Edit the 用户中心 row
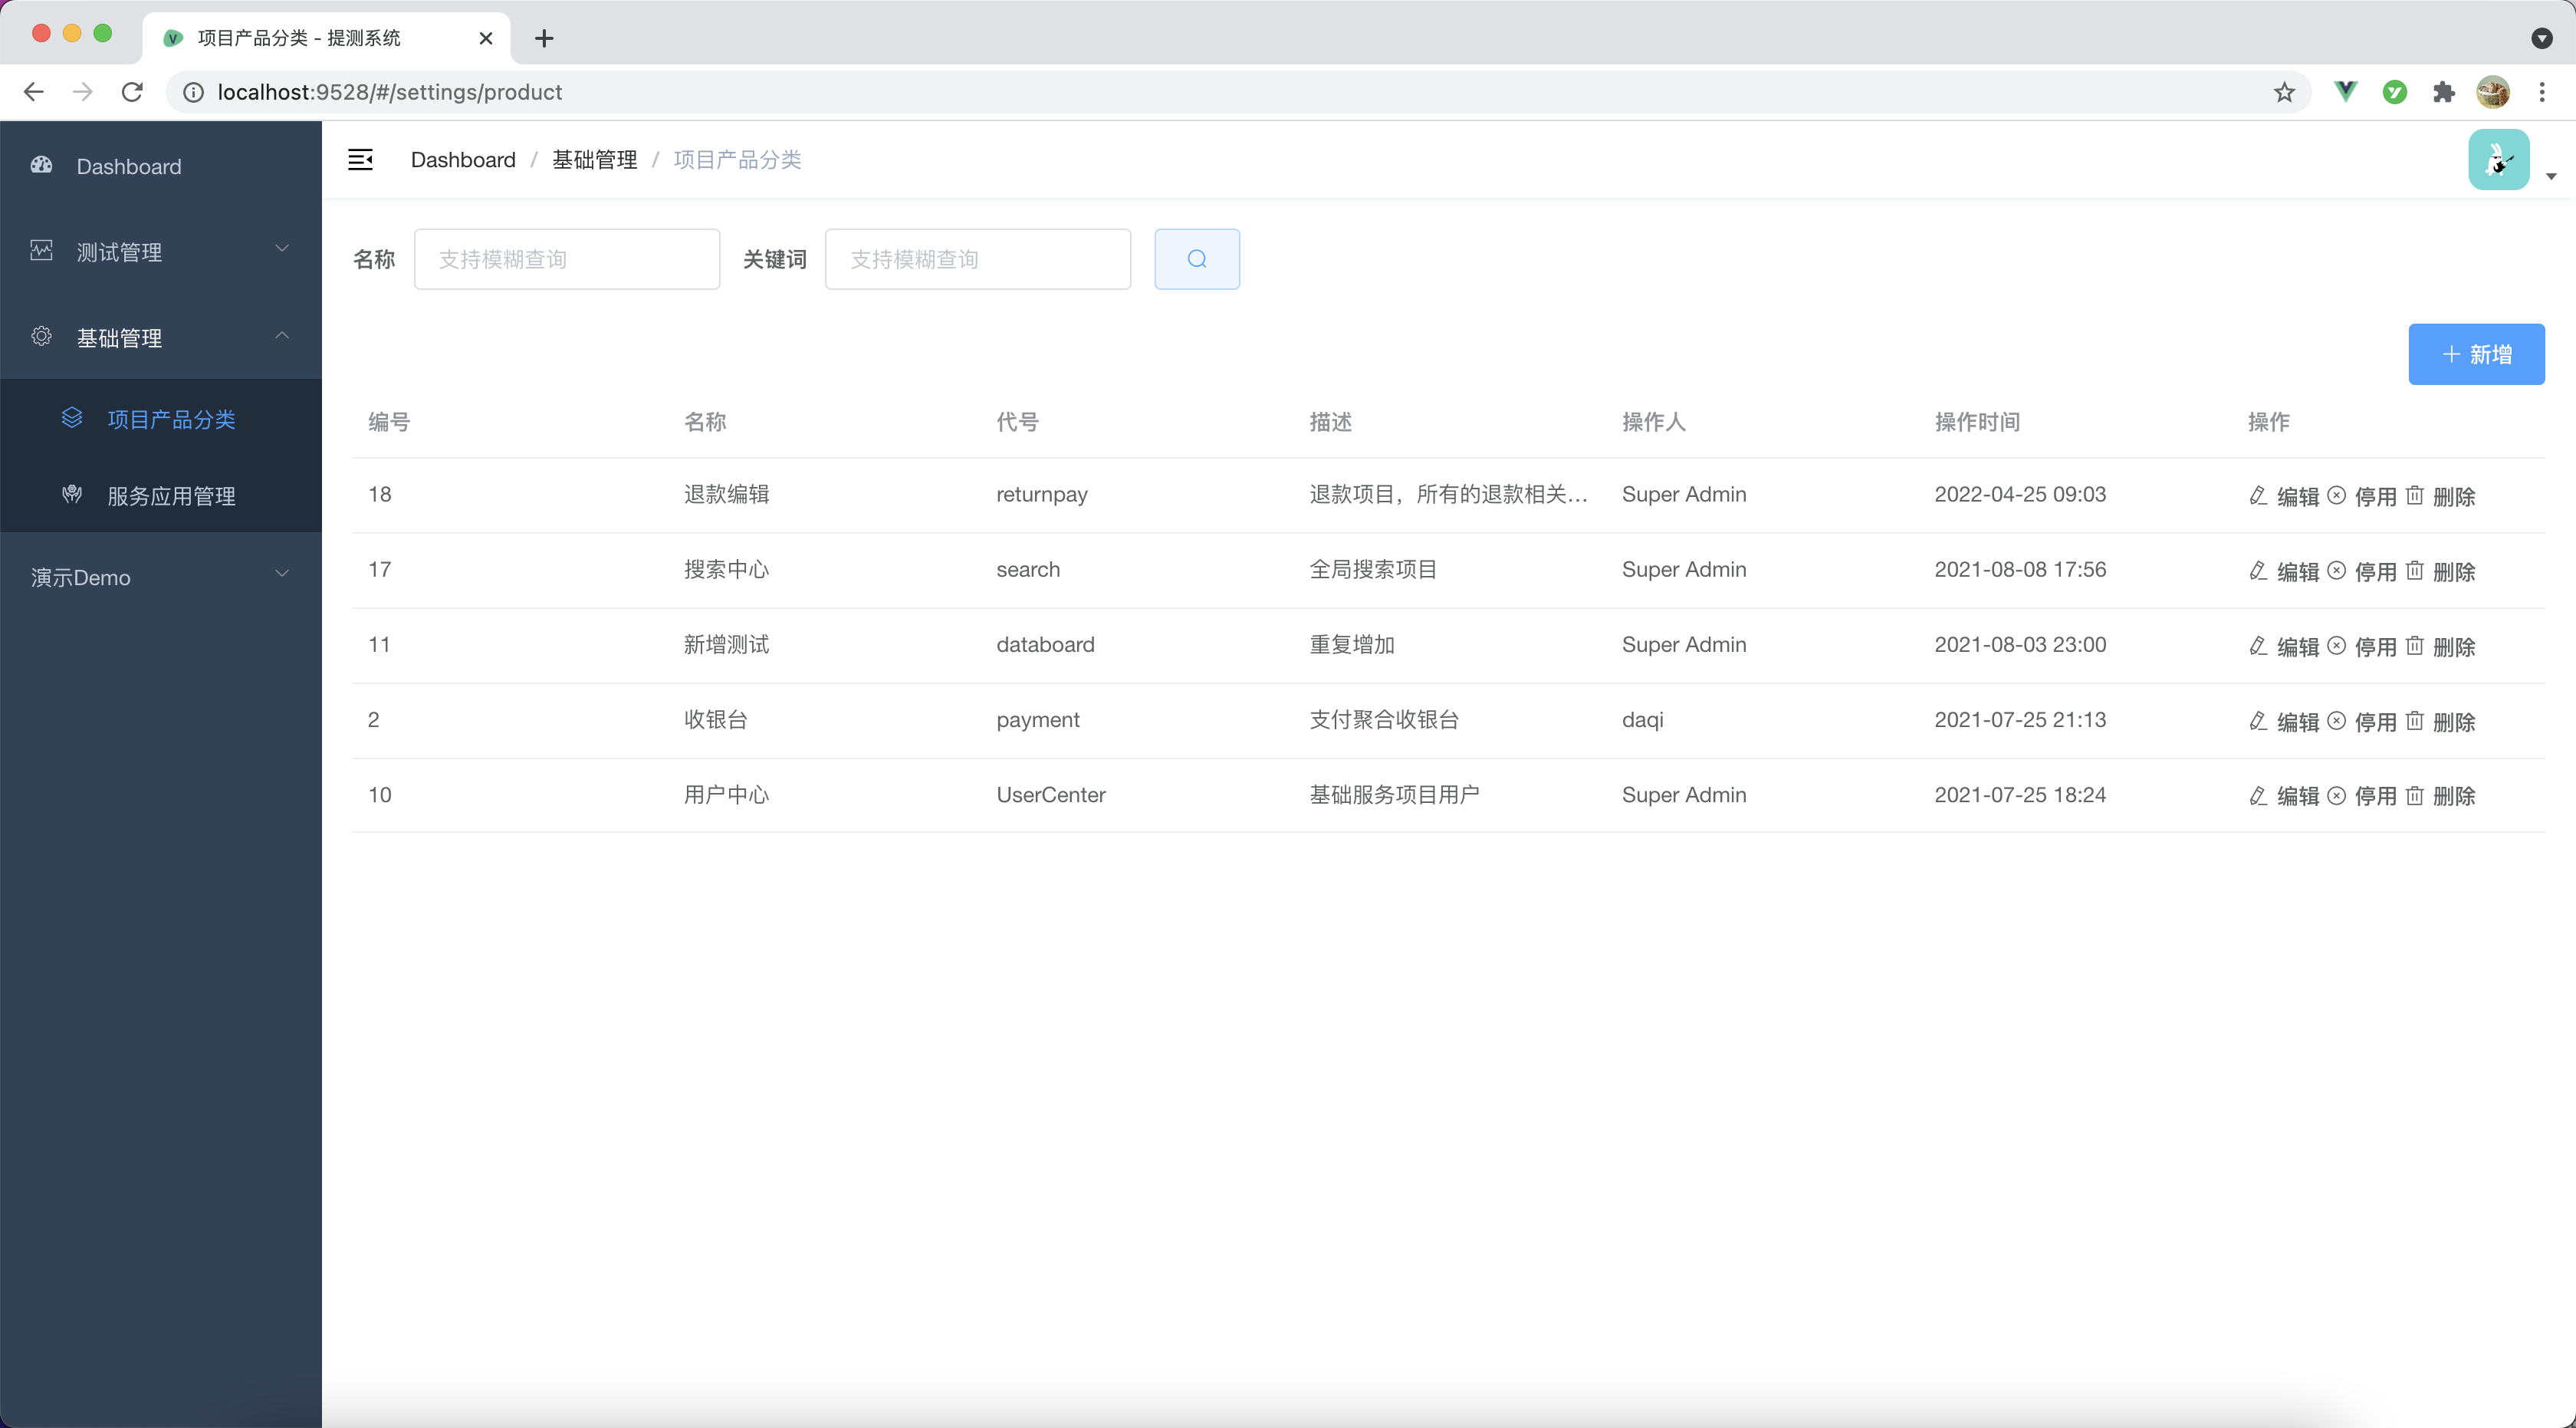 (2283, 796)
